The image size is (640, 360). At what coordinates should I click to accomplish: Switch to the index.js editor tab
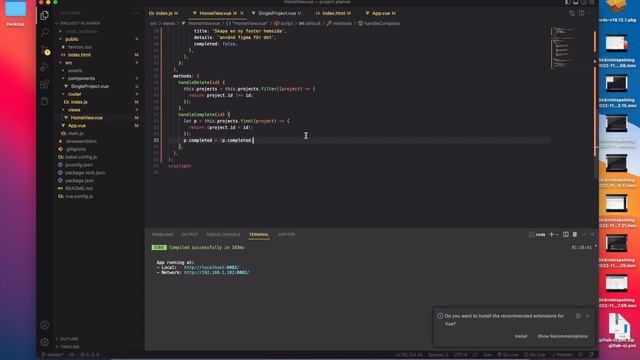(163, 13)
